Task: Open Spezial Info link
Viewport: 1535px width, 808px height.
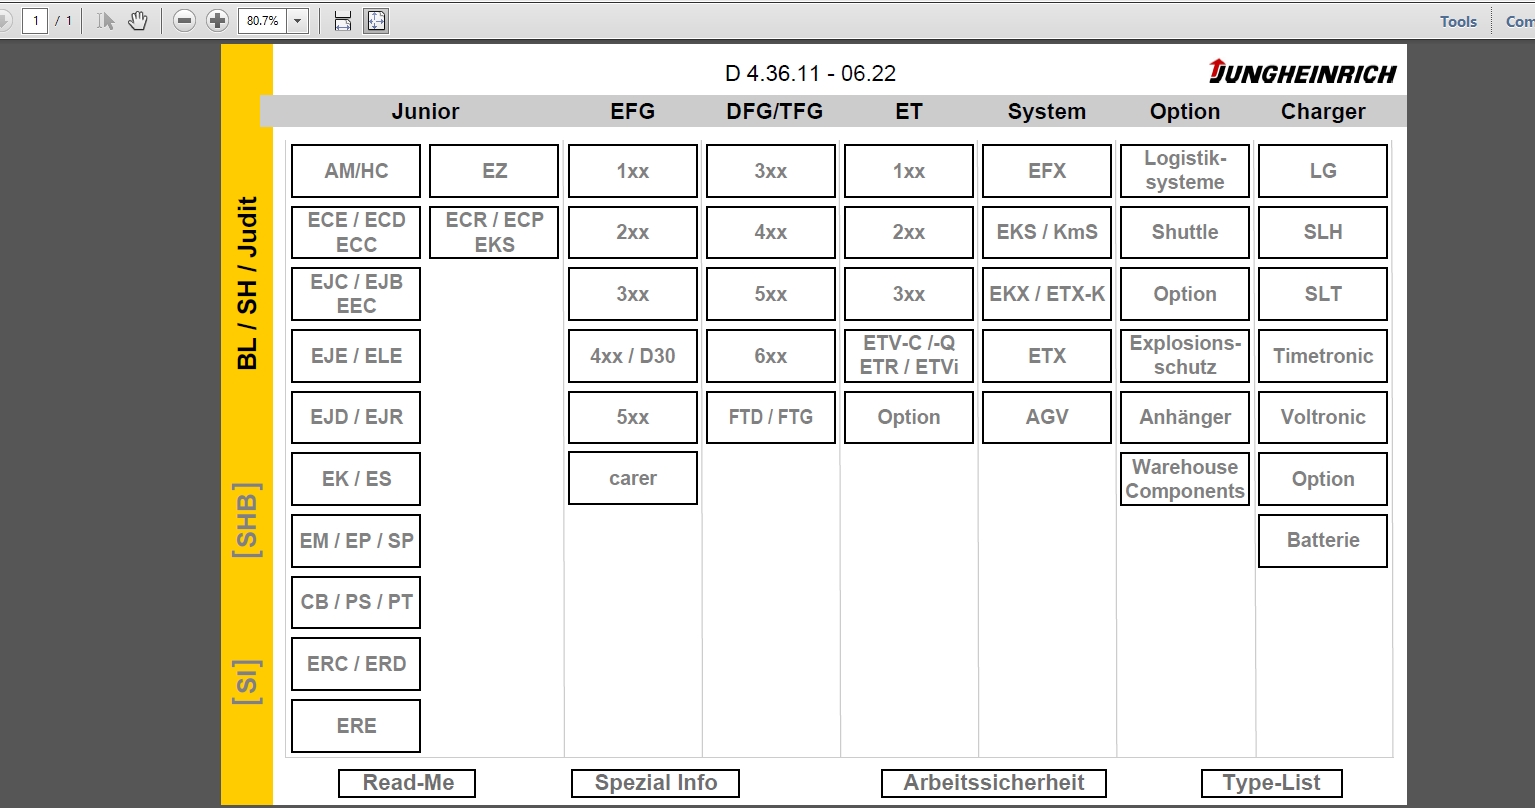Action: 656,783
